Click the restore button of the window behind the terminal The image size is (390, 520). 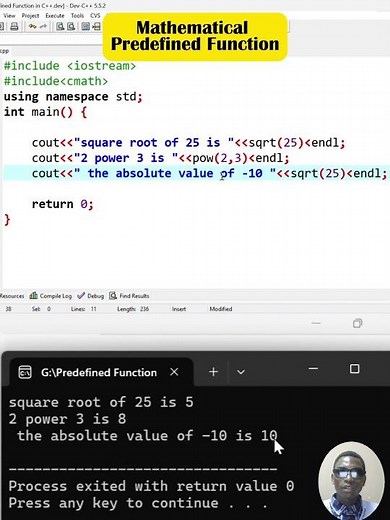[x=357, y=323]
